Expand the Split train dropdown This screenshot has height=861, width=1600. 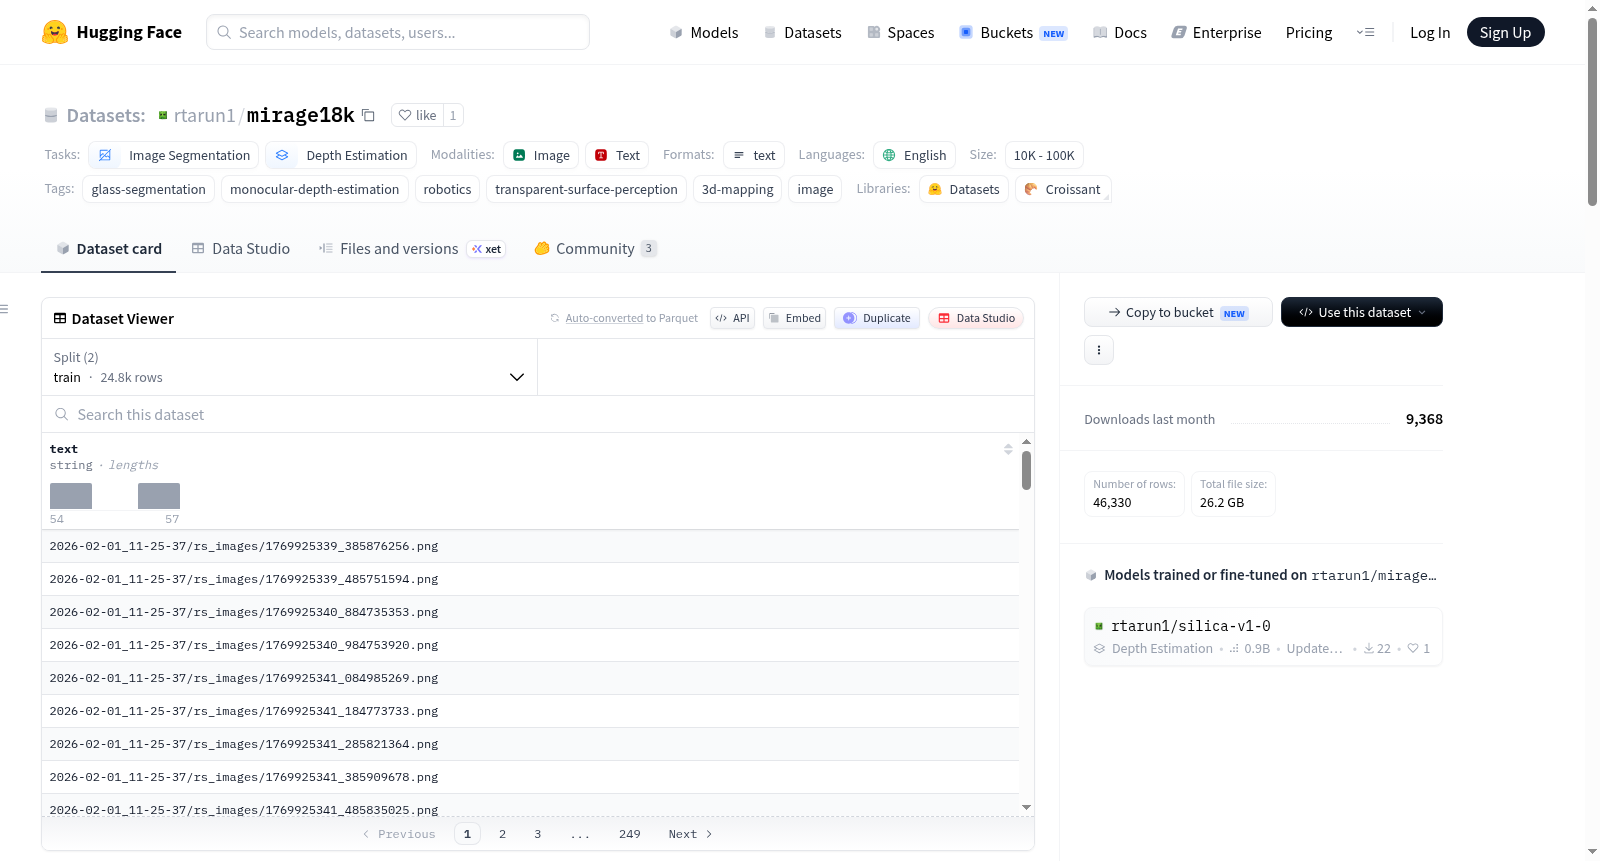pyautogui.click(x=289, y=367)
